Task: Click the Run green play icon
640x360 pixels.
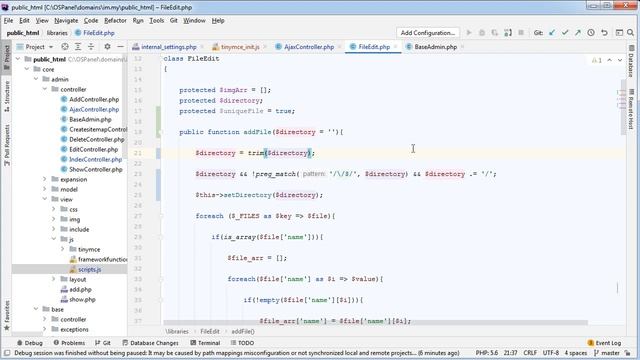Action: pyautogui.click(x=469, y=33)
